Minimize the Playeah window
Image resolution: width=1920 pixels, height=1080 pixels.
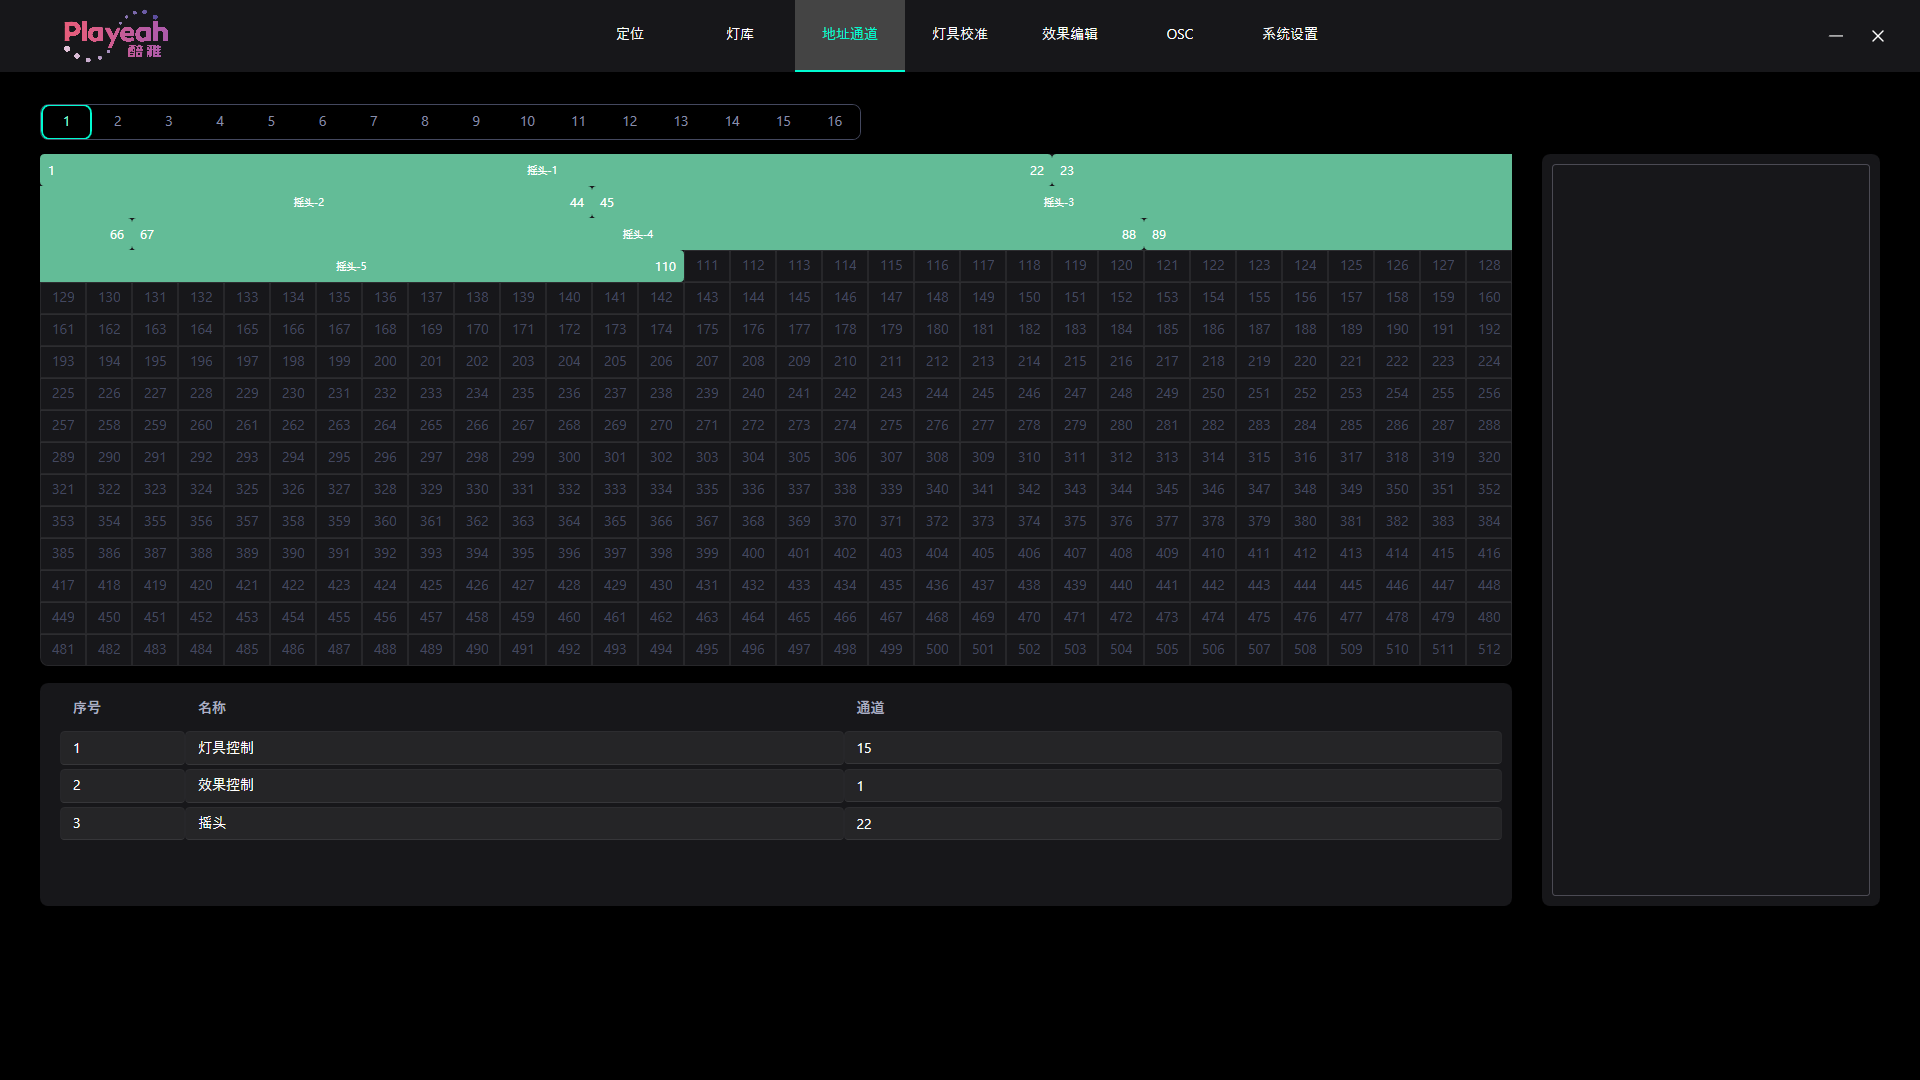[1836, 36]
